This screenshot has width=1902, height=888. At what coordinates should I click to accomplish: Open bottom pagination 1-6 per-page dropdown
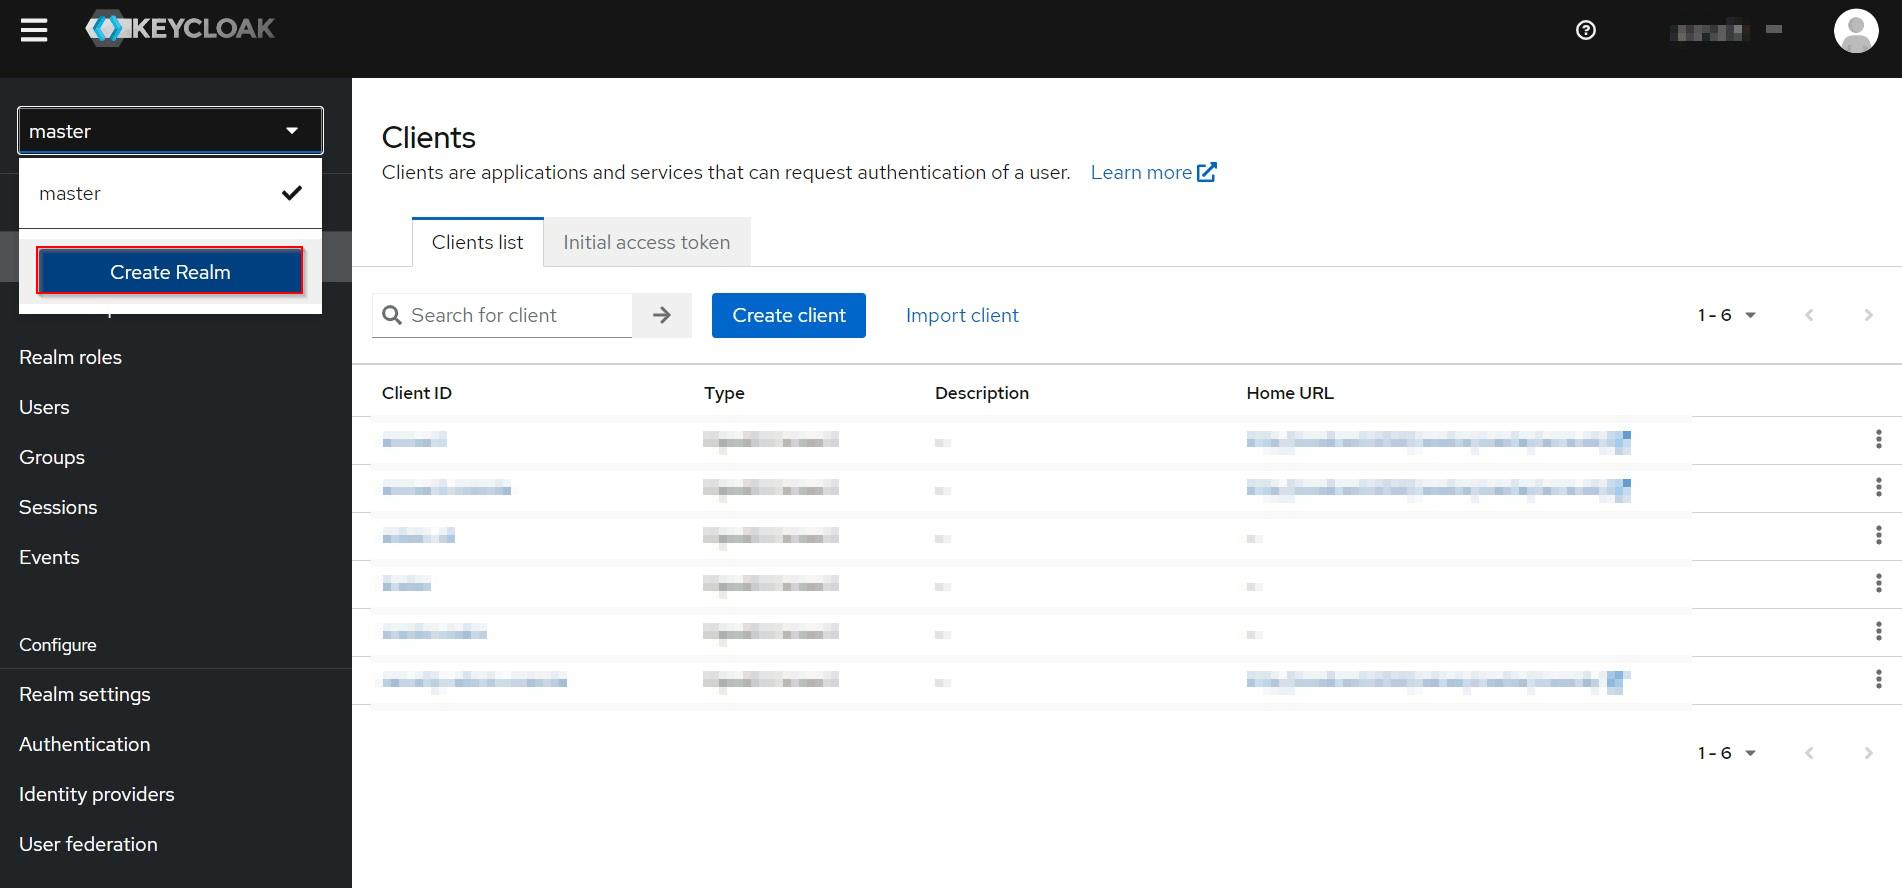1727,753
